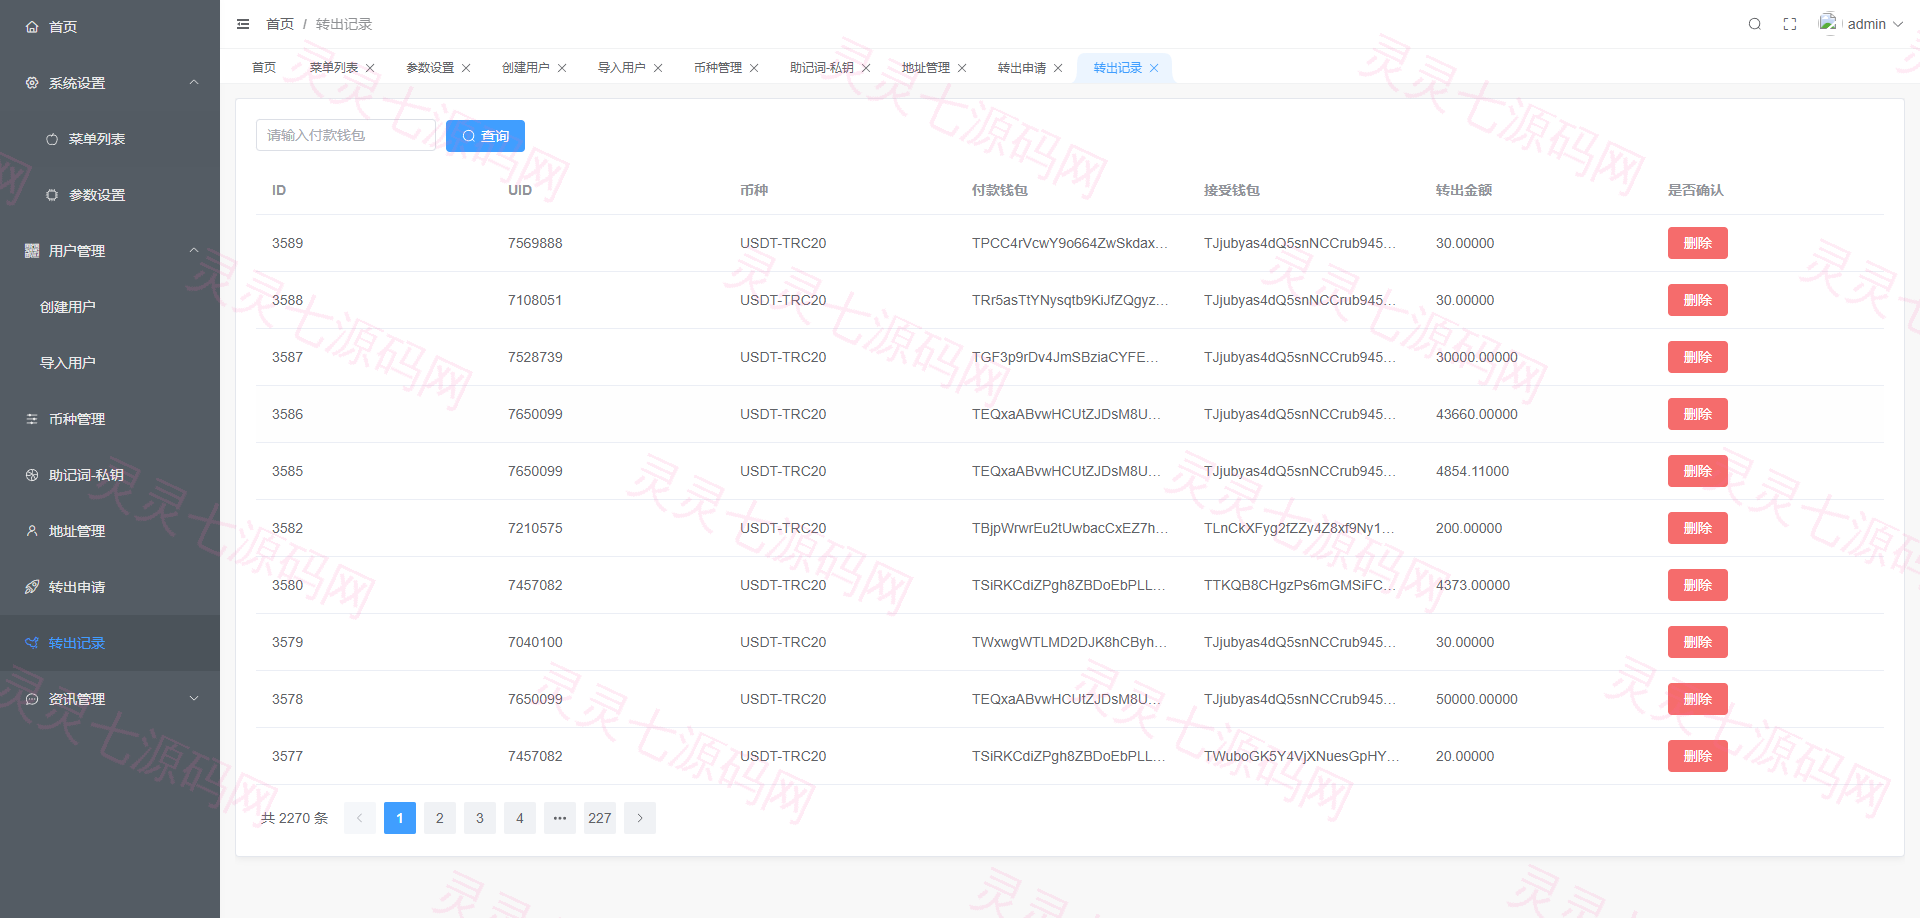Open the search magnifier icon in header
Image resolution: width=1920 pixels, height=918 pixels.
pos(1754,24)
